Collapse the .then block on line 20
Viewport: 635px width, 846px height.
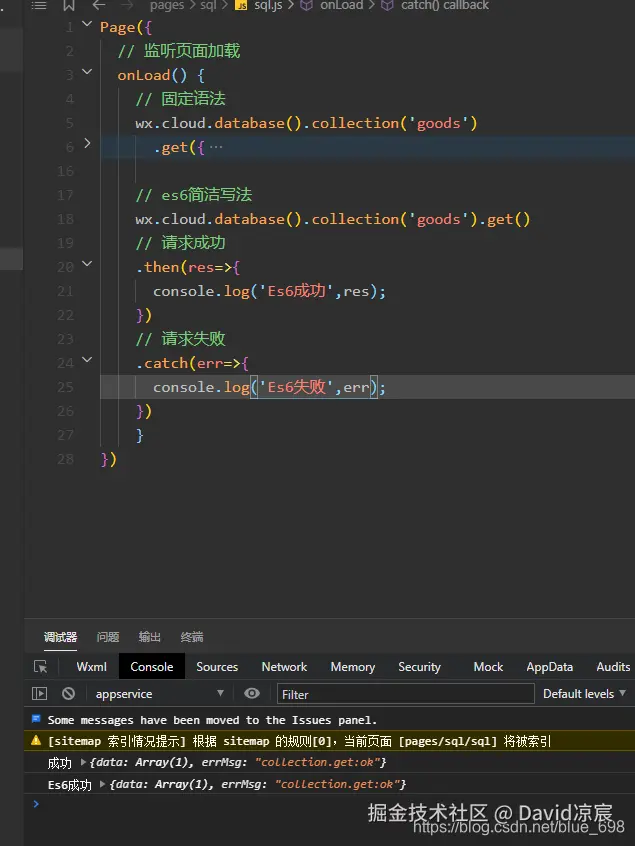coord(88,264)
